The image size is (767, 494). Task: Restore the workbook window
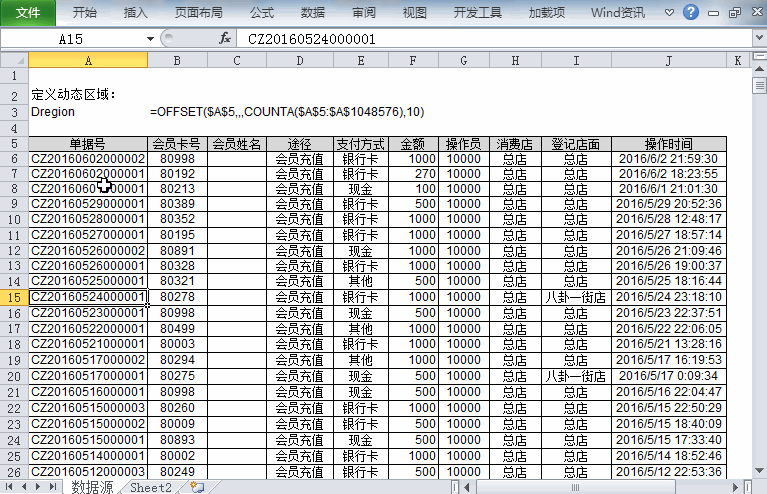[x=735, y=13]
